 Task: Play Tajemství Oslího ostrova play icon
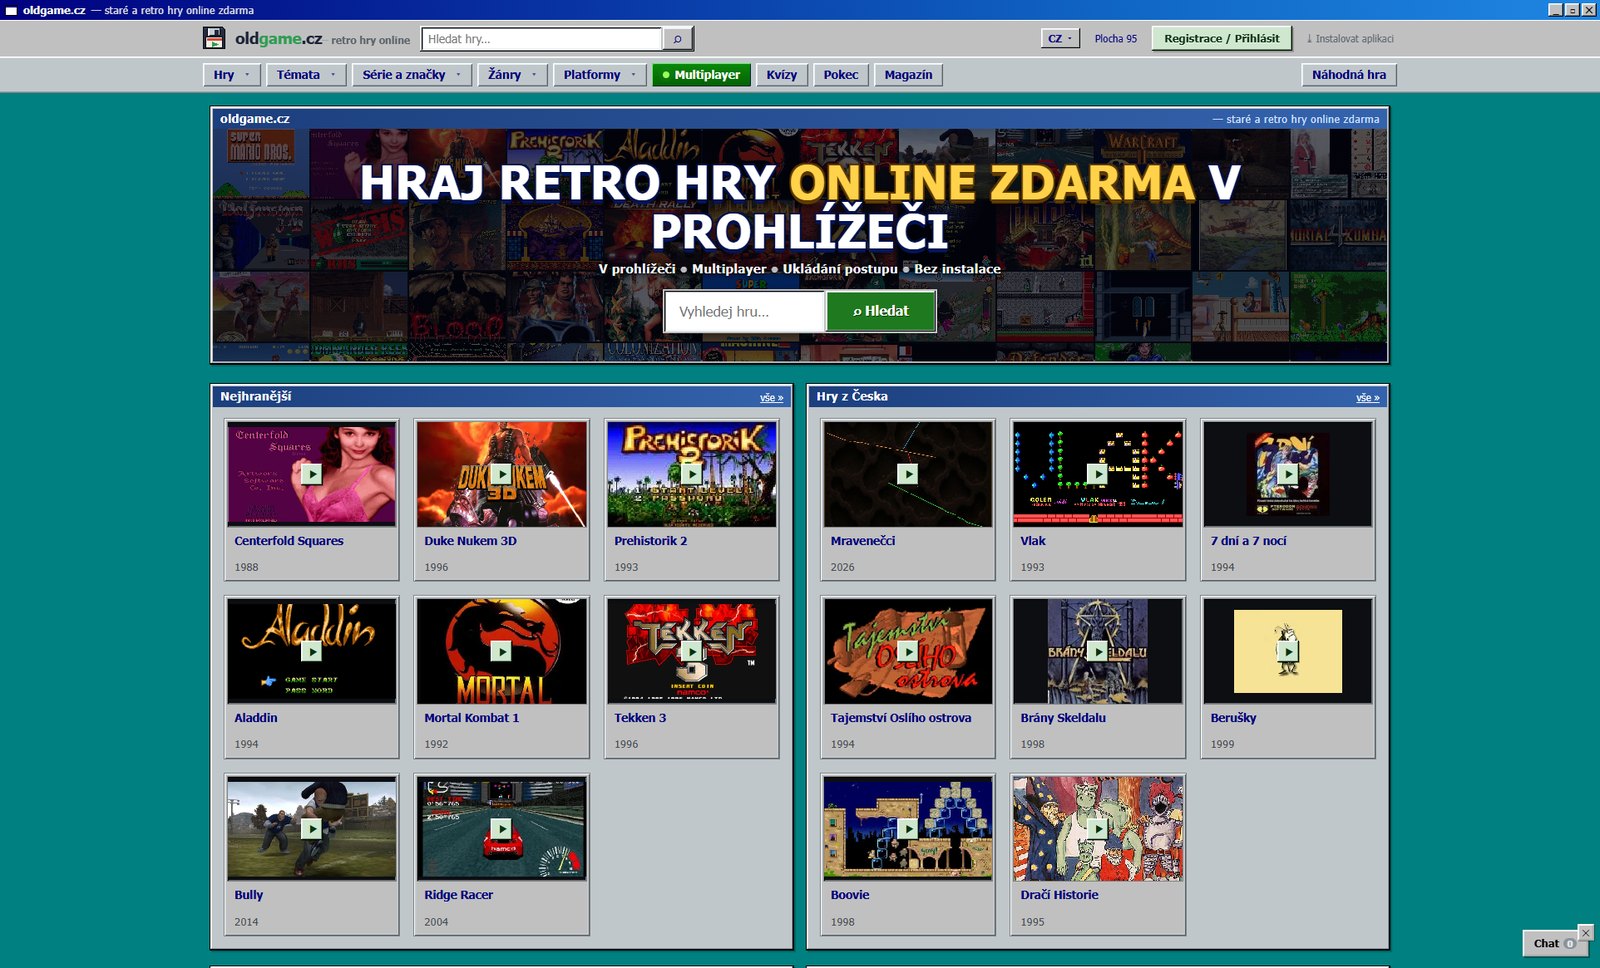(x=907, y=651)
